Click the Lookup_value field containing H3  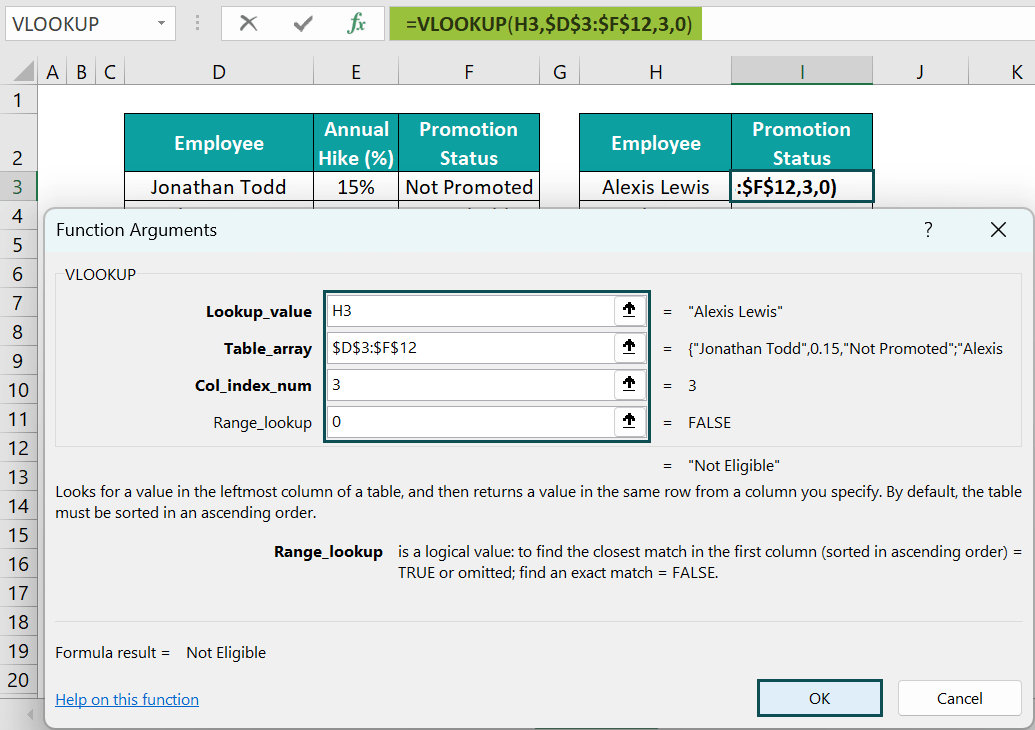470,310
